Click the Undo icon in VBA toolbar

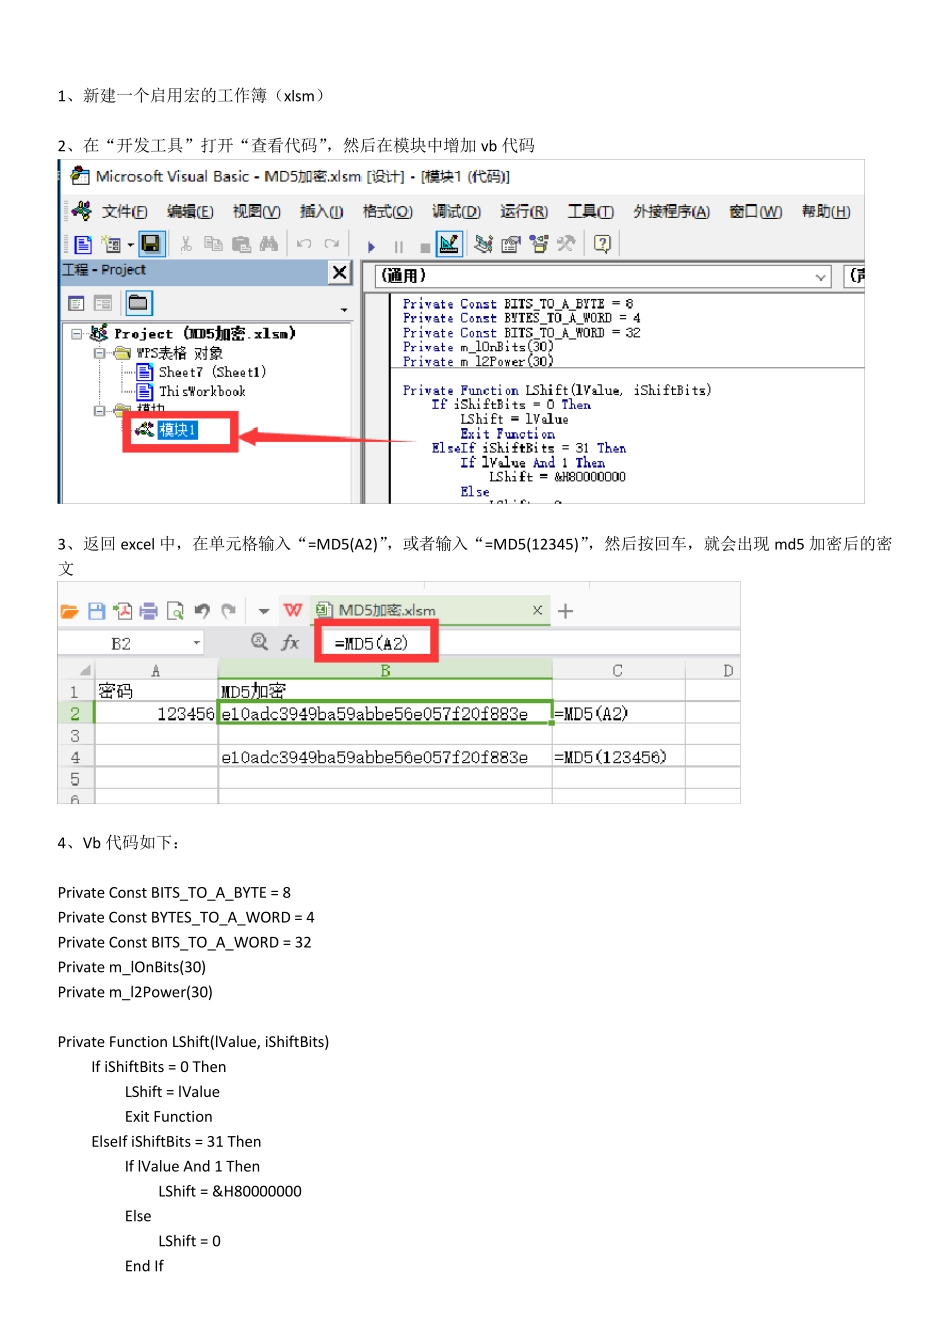[304, 244]
